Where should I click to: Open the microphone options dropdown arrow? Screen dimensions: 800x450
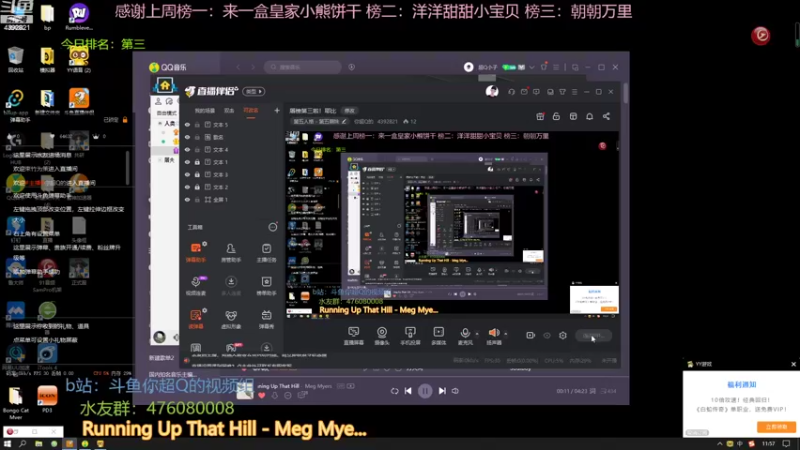[x=477, y=334]
